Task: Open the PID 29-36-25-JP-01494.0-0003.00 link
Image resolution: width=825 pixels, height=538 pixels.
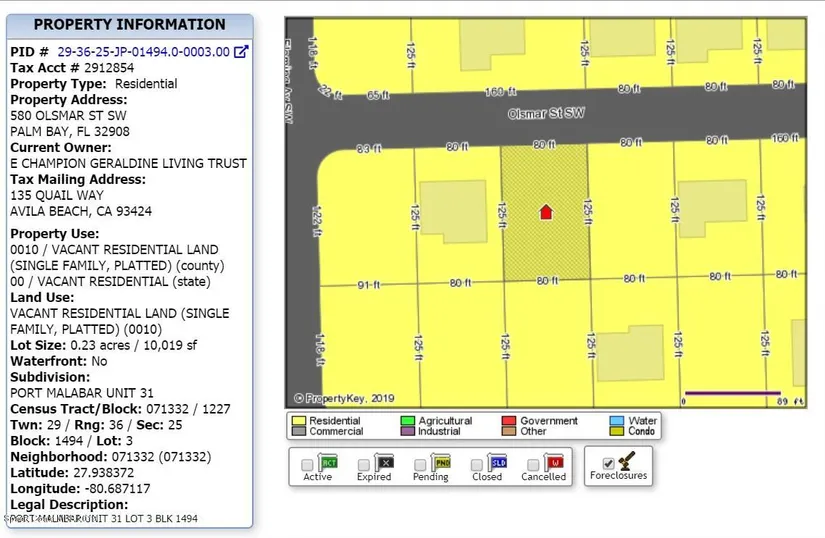Action: [143, 52]
